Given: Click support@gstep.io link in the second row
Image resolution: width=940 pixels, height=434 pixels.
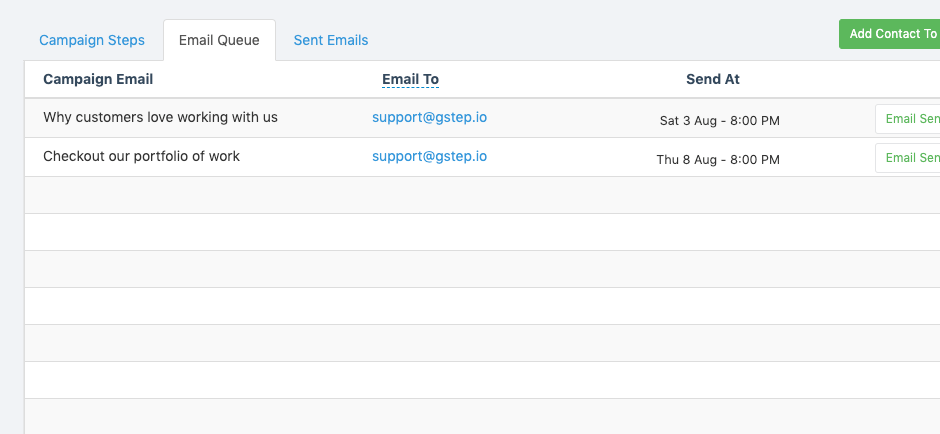Looking at the screenshot, I should click(430, 156).
